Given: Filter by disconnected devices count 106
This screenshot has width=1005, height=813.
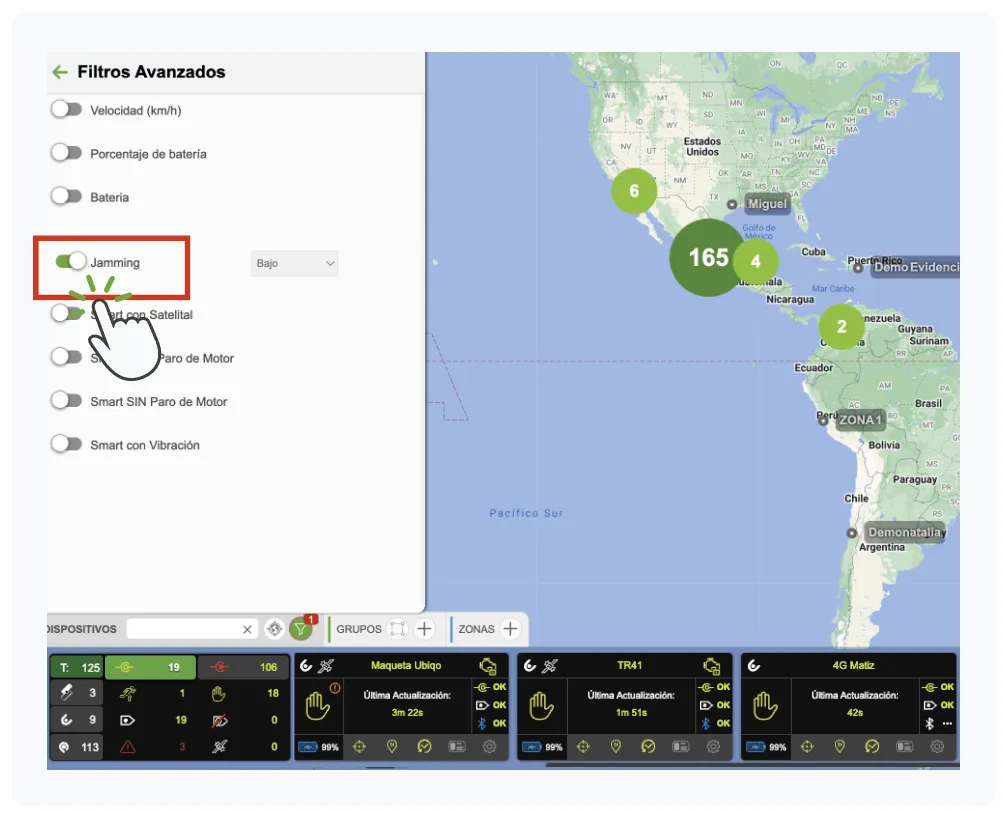Looking at the screenshot, I should (x=243, y=667).
